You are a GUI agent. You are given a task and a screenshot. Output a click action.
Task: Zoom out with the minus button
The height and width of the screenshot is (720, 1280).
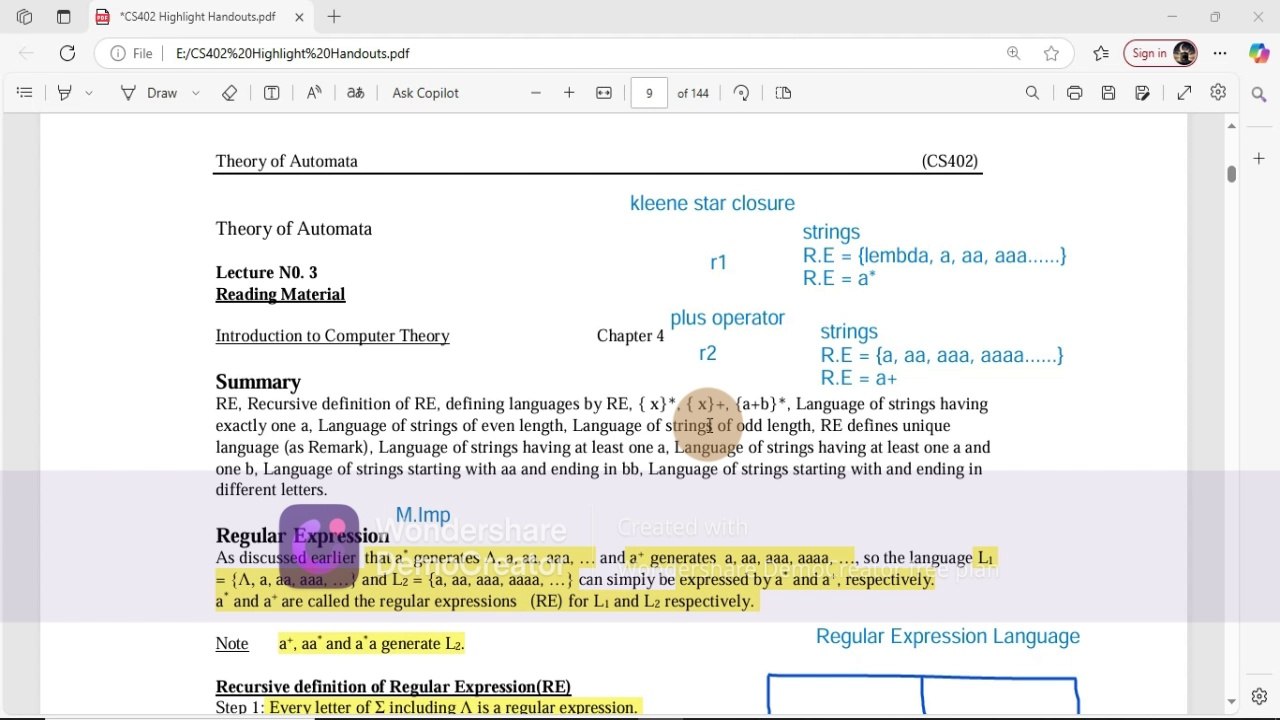tap(536, 93)
